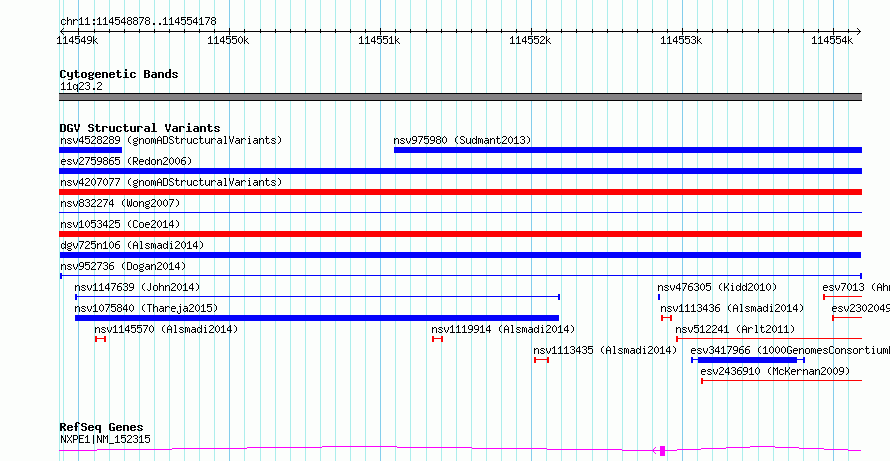890x461 pixels.
Task: Click the red nsv4207077 variant bar
Action: coord(461,192)
